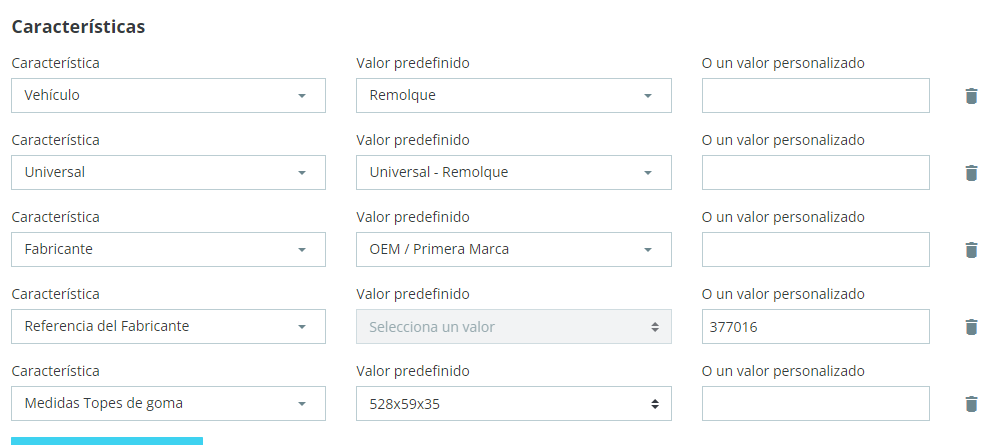
Task: Open the 528x59x35 value dropdown
Action: [513, 404]
